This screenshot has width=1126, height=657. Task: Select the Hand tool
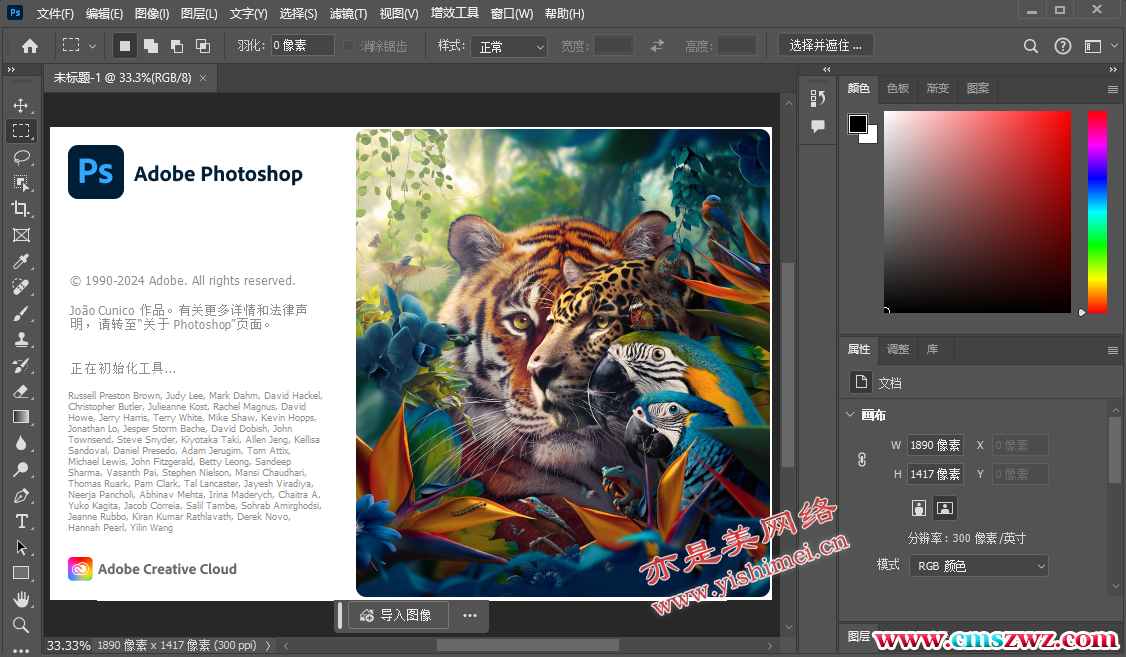coord(21,599)
